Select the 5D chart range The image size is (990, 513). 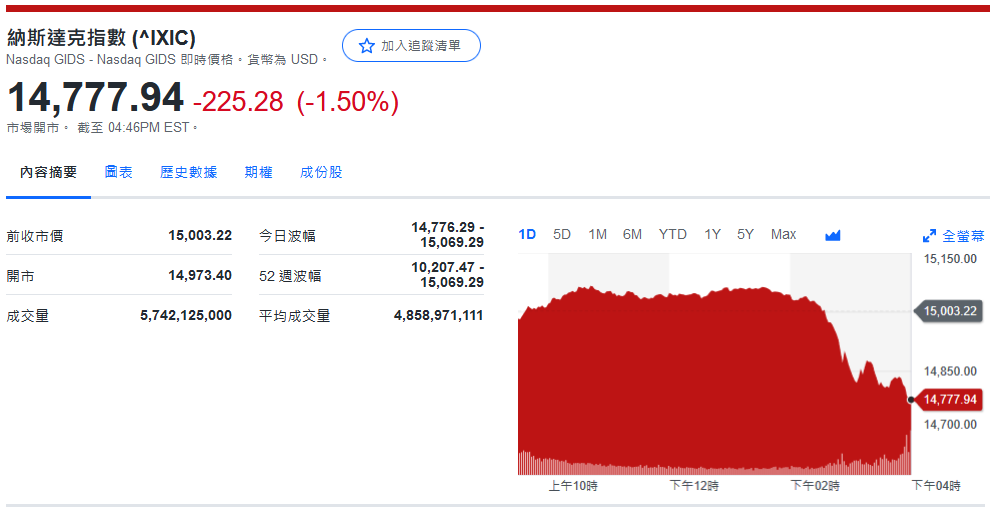click(x=562, y=235)
